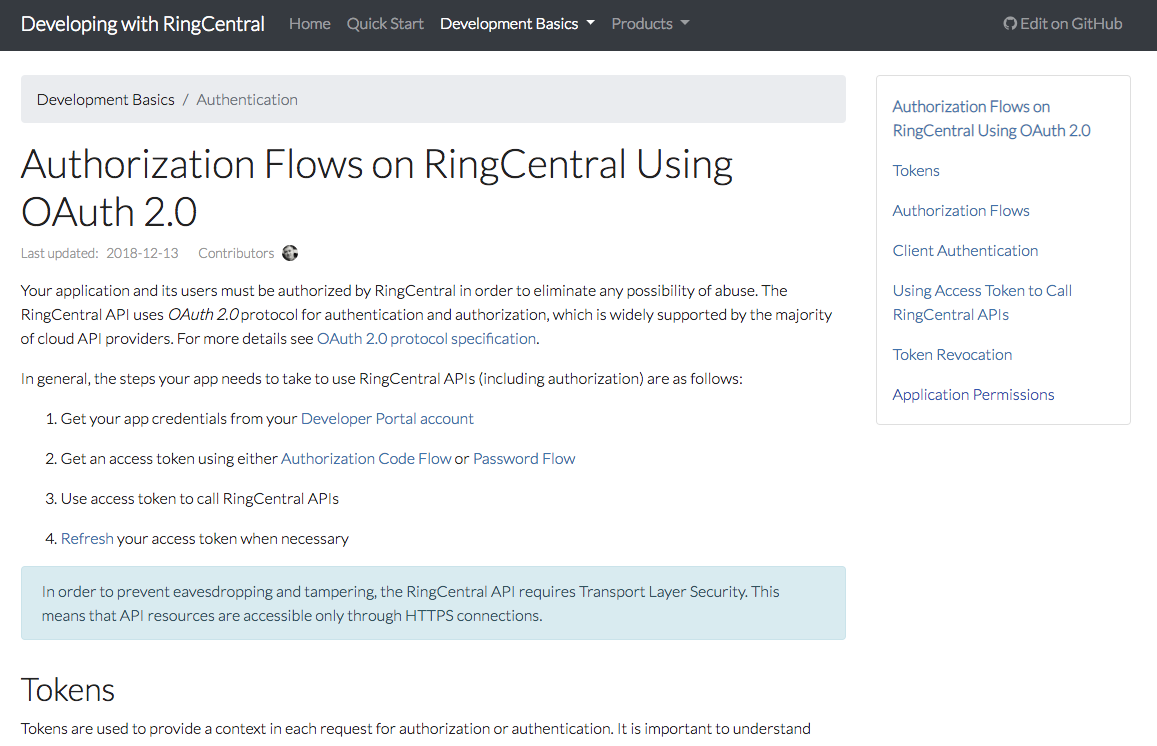Jump to Authorization Flows in the sidebar
1157x746 pixels.
click(x=961, y=210)
